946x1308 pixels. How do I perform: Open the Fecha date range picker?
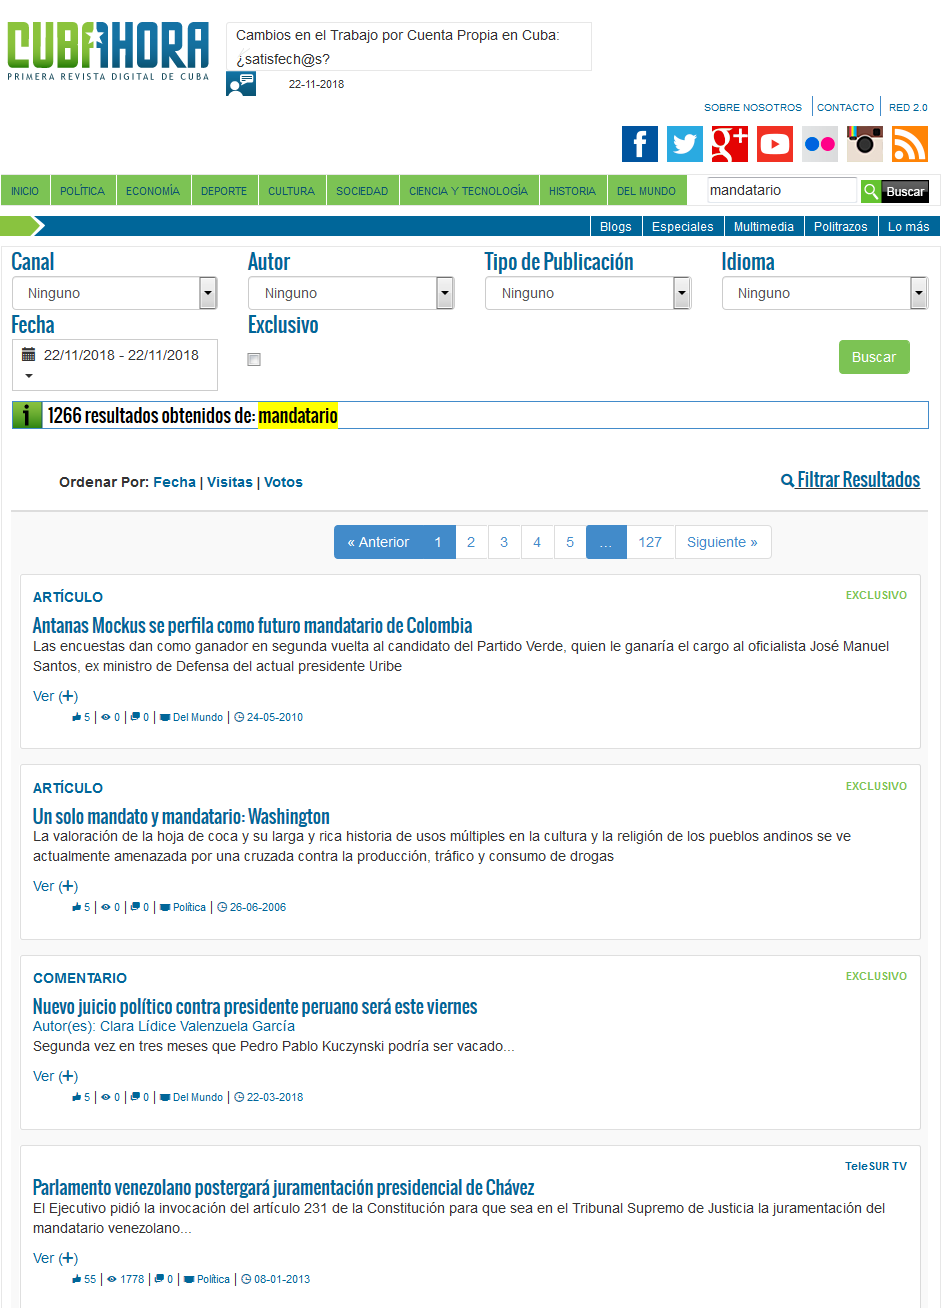coord(114,364)
